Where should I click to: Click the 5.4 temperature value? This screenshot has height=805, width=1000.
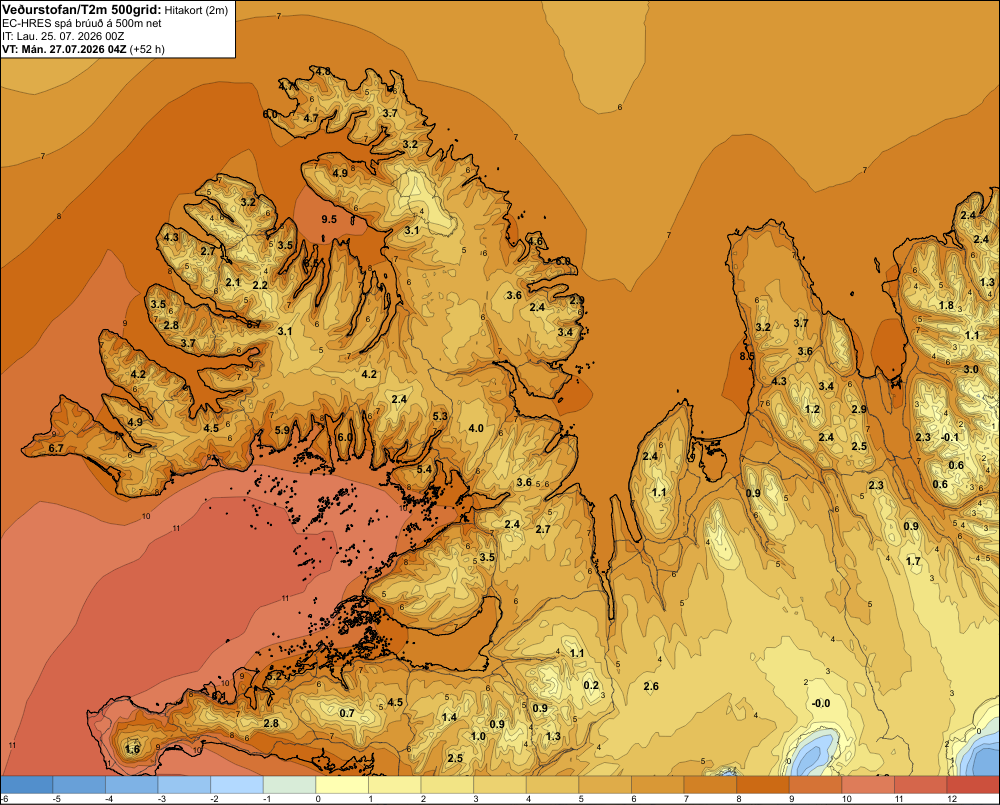pos(424,469)
